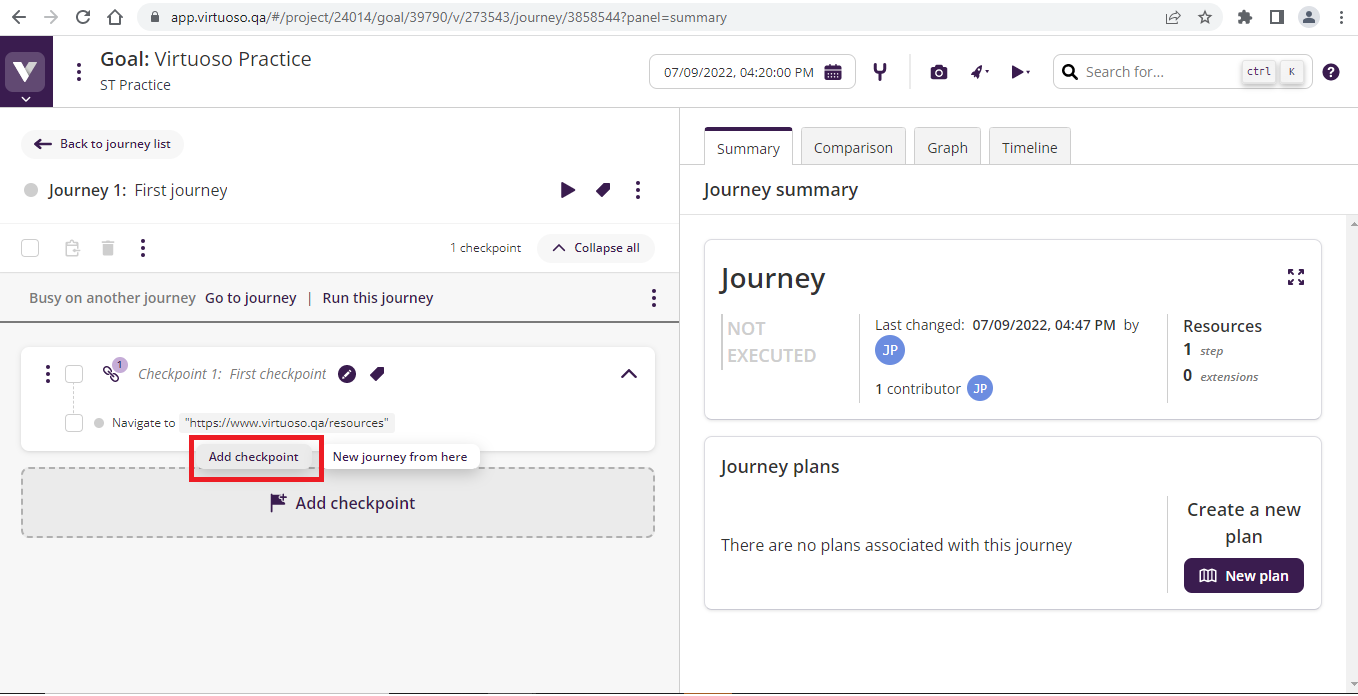Click the trash delete icon in toolbar
The height and width of the screenshot is (696, 1358).
click(108, 248)
